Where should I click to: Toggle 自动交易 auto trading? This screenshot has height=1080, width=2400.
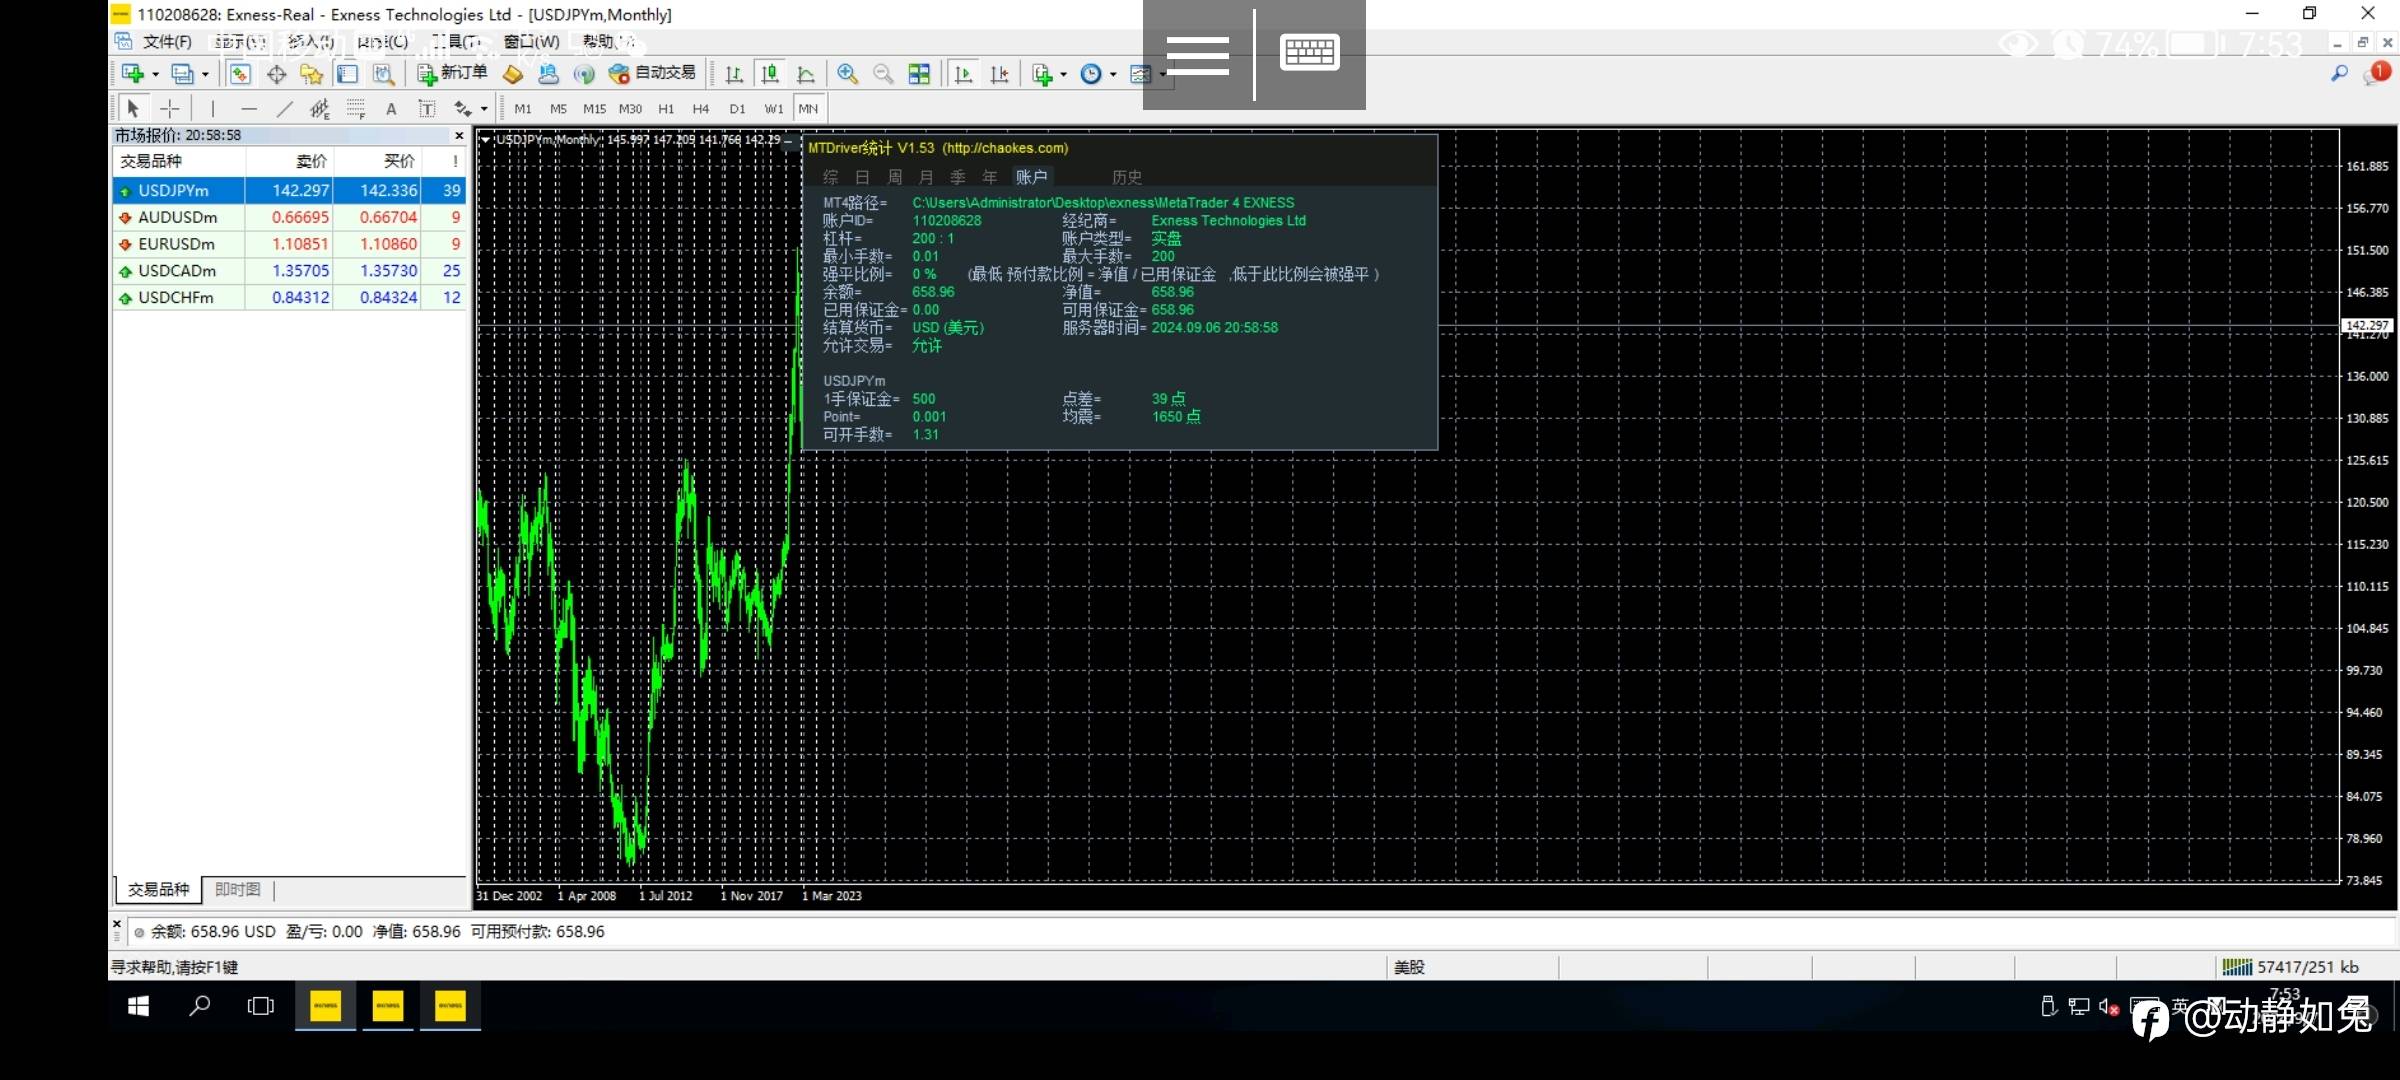tap(652, 73)
